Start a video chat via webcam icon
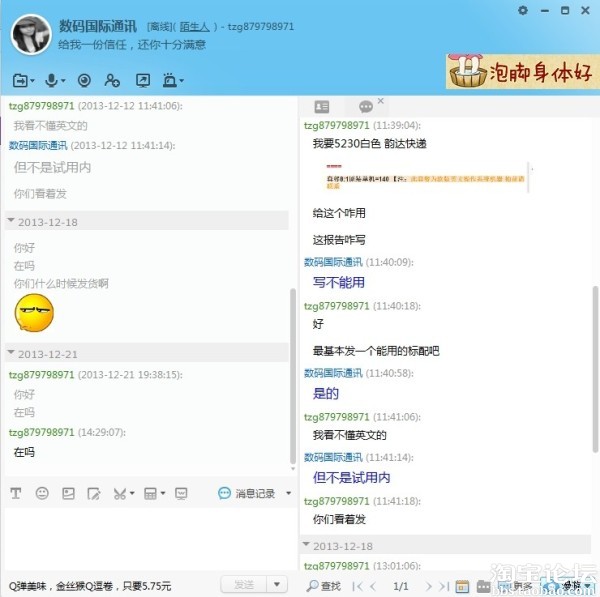Screen dimensions: 600x597 click(84, 81)
